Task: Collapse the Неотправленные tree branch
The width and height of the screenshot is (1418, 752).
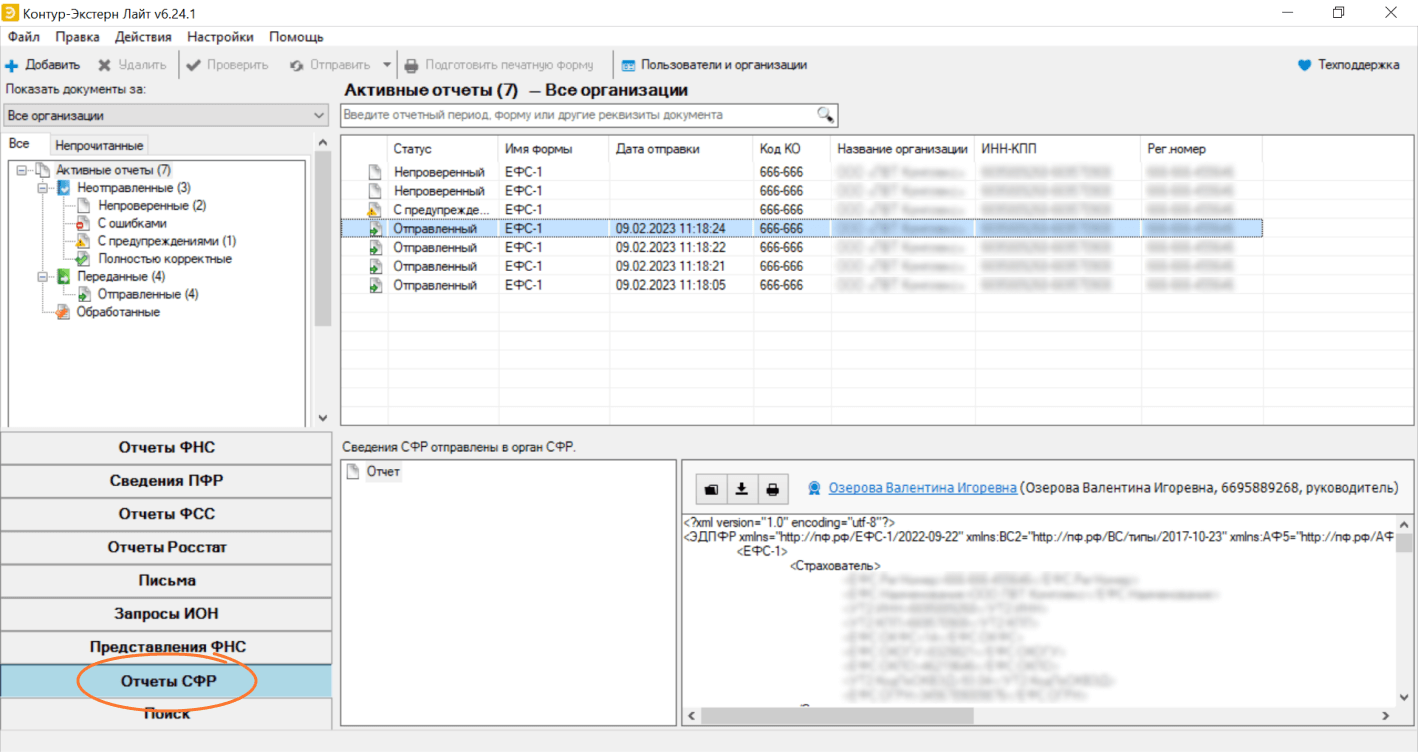Action: tap(43, 188)
